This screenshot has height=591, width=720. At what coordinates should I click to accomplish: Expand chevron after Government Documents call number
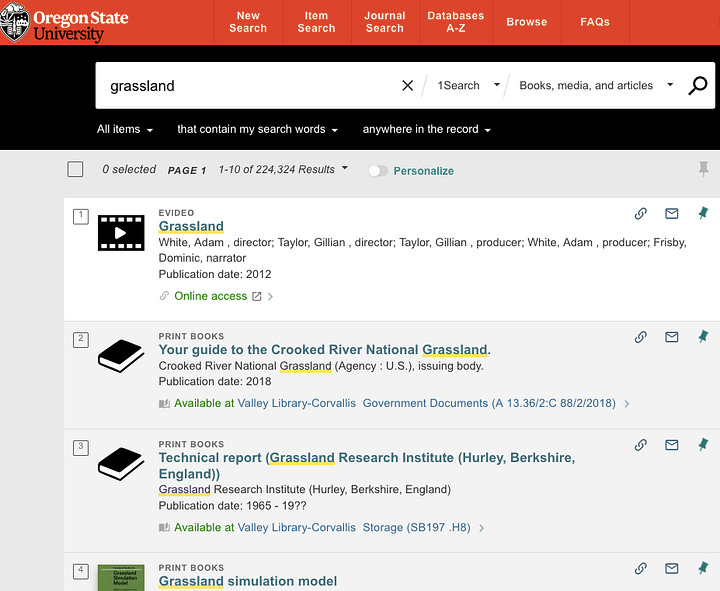pos(627,404)
